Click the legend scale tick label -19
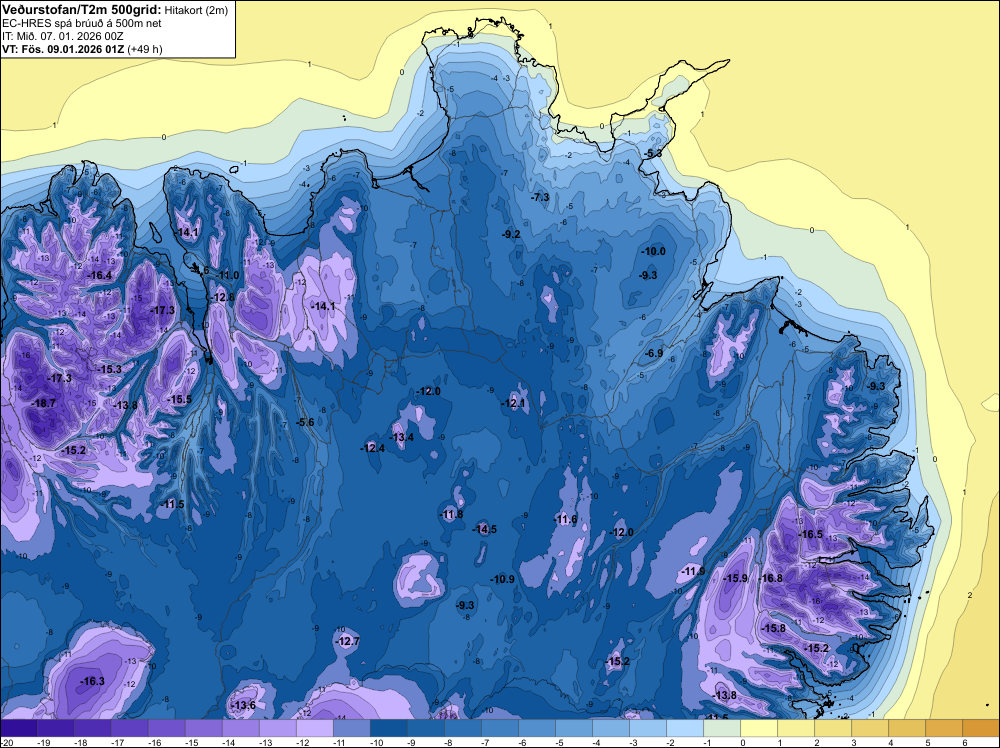 click(43, 742)
